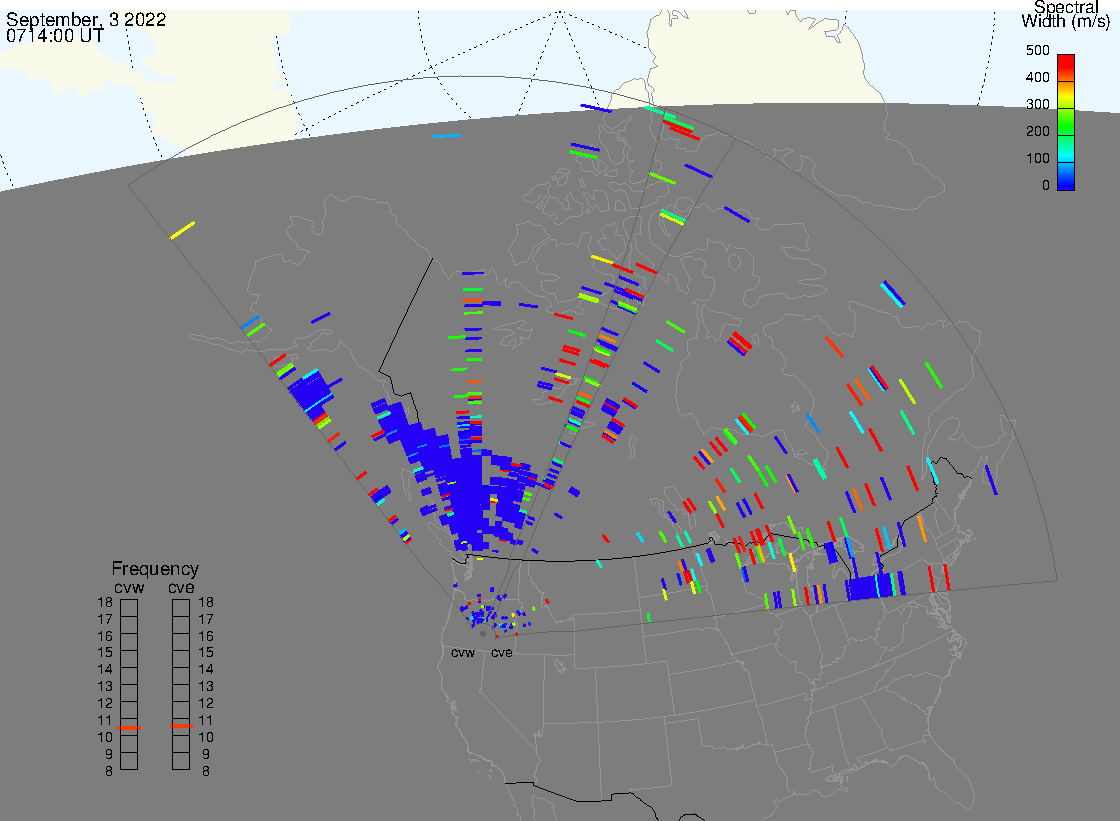Click the 'cve' radar station label on the map
This screenshot has width=1120, height=821.
(501, 653)
